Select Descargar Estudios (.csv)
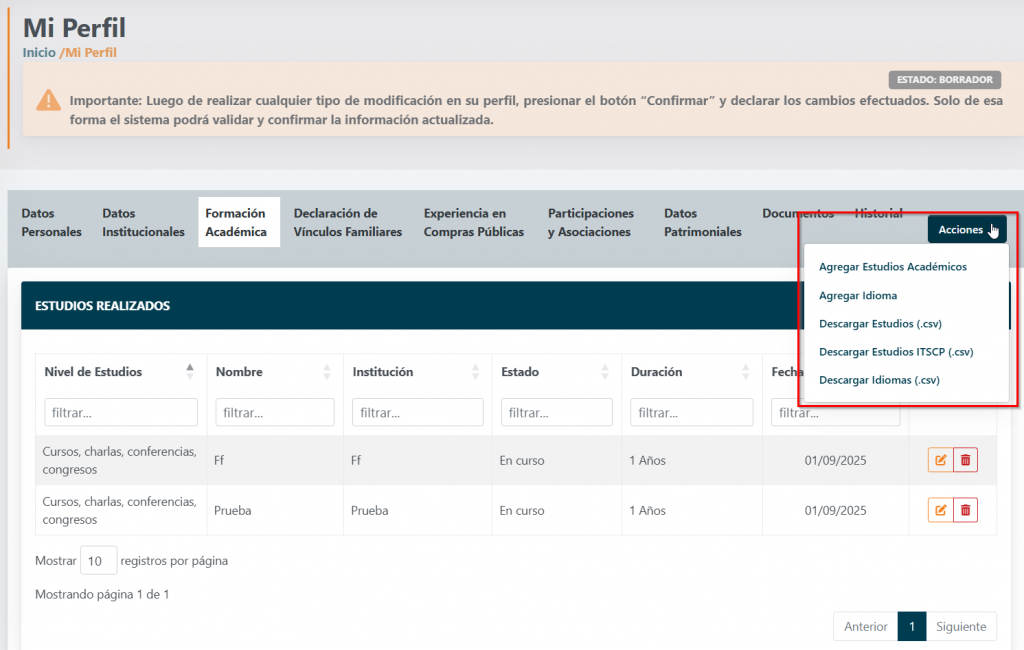The width and height of the screenshot is (1024, 650). [x=880, y=323]
